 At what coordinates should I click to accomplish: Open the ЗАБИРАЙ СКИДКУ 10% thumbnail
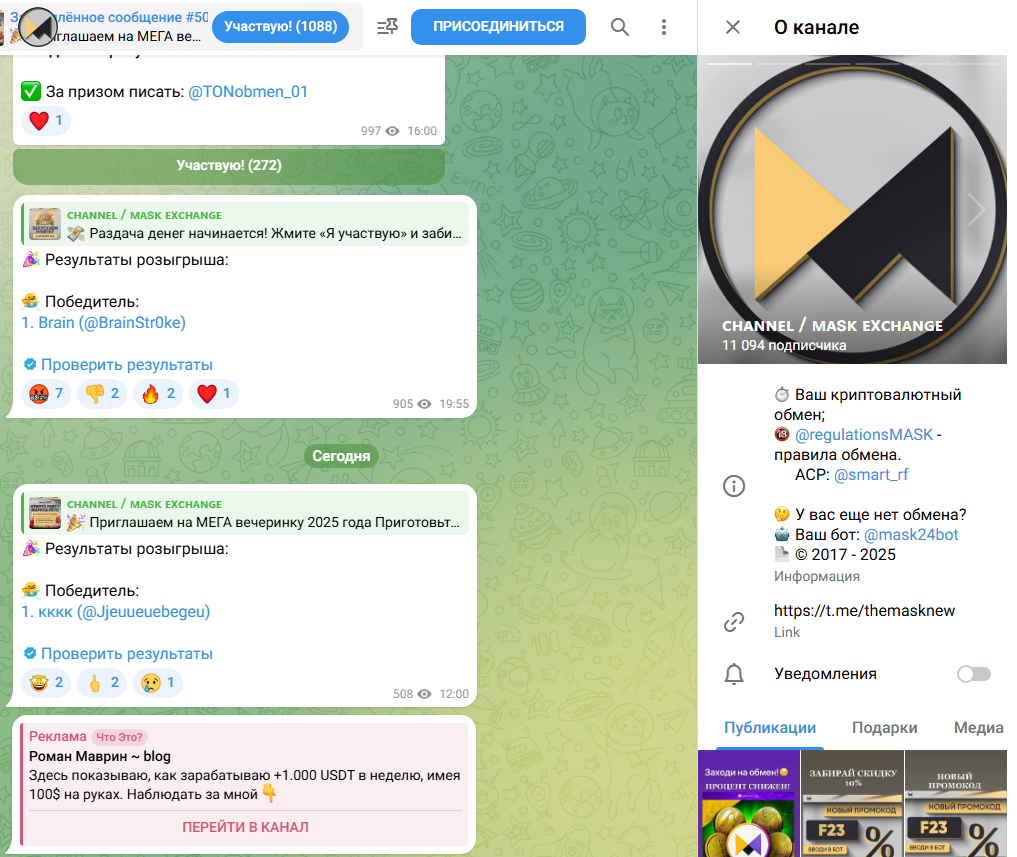(852, 804)
